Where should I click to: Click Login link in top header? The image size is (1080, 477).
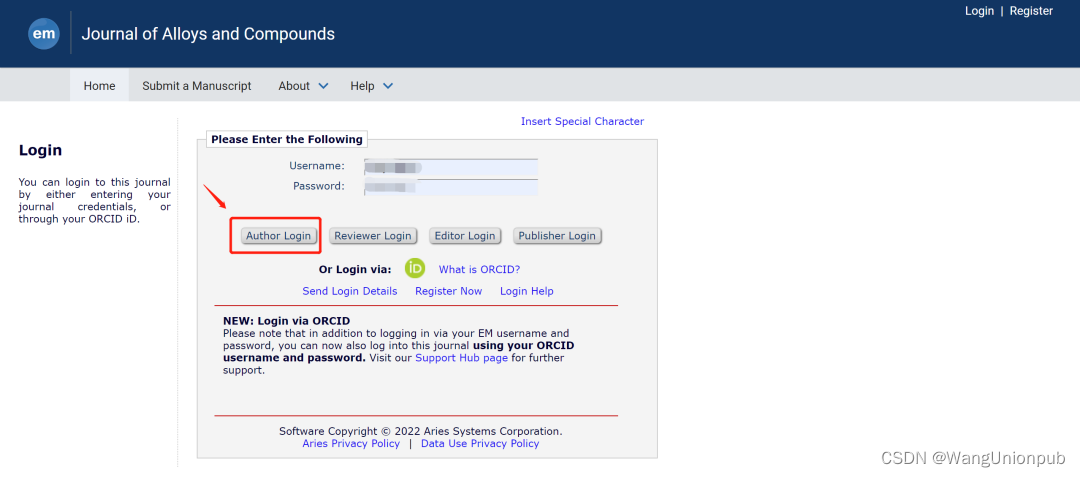[x=979, y=11]
